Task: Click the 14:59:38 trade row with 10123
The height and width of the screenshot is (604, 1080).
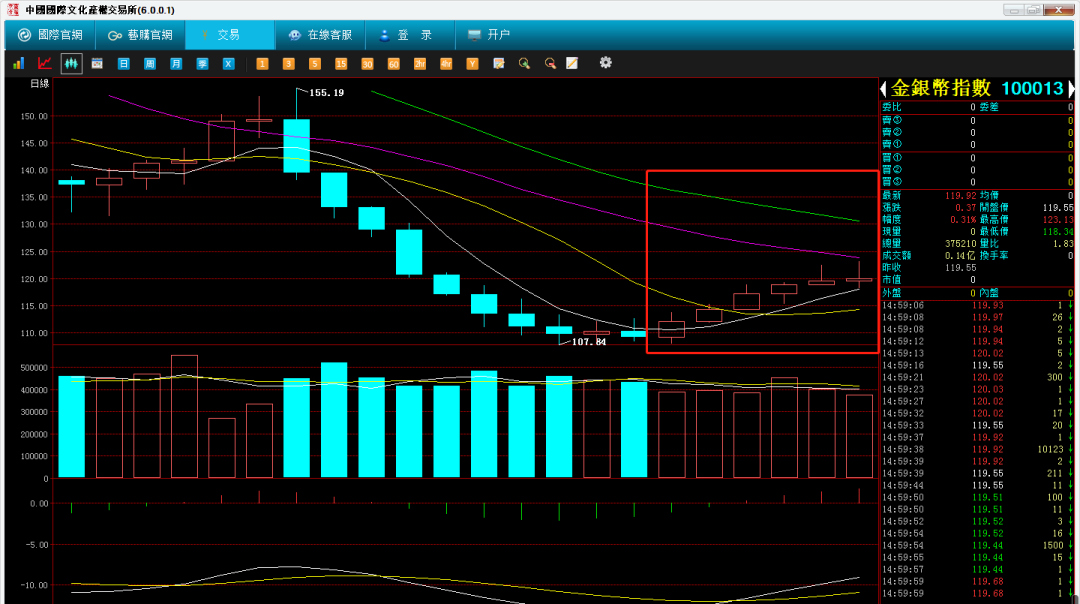Action: [x=977, y=449]
